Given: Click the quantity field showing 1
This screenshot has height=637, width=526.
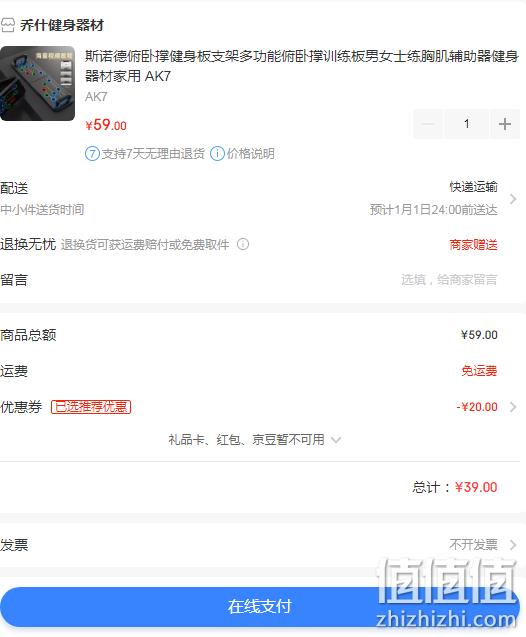Looking at the screenshot, I should pyautogui.click(x=467, y=124).
